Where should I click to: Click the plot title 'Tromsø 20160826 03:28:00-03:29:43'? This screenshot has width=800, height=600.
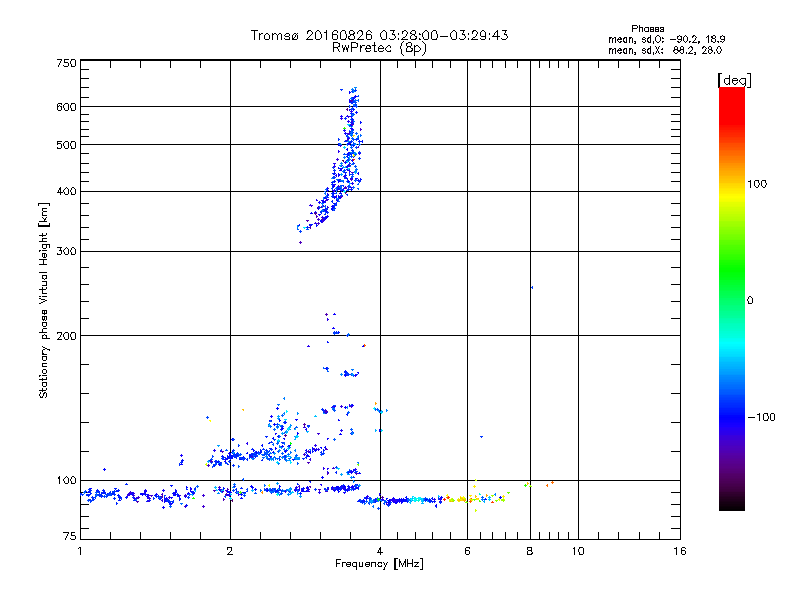point(379,35)
